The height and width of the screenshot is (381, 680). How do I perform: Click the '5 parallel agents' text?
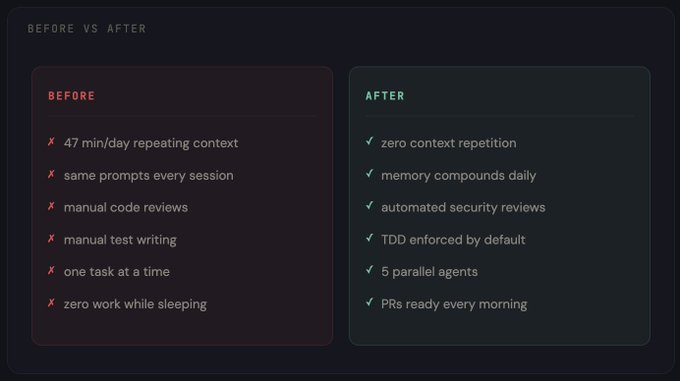[x=429, y=272]
